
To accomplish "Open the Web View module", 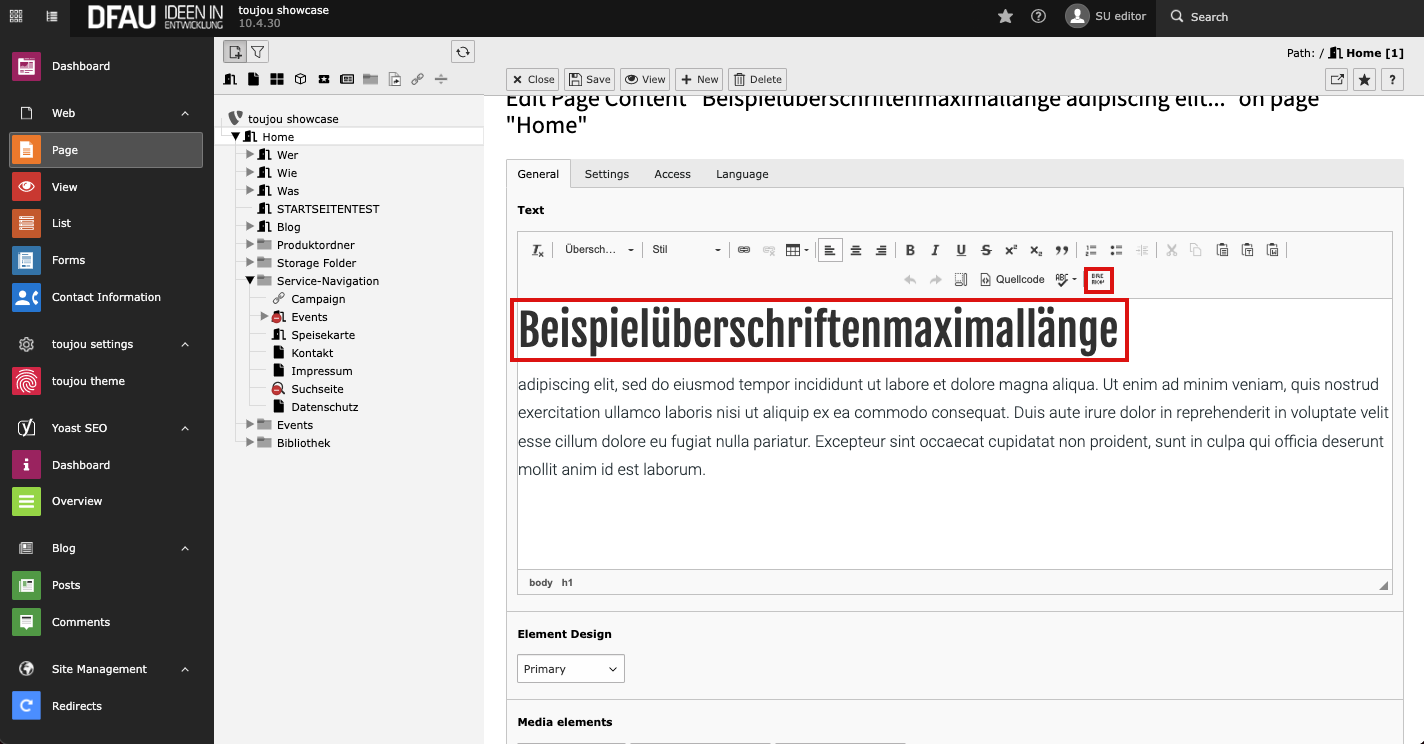I will (x=106, y=187).
